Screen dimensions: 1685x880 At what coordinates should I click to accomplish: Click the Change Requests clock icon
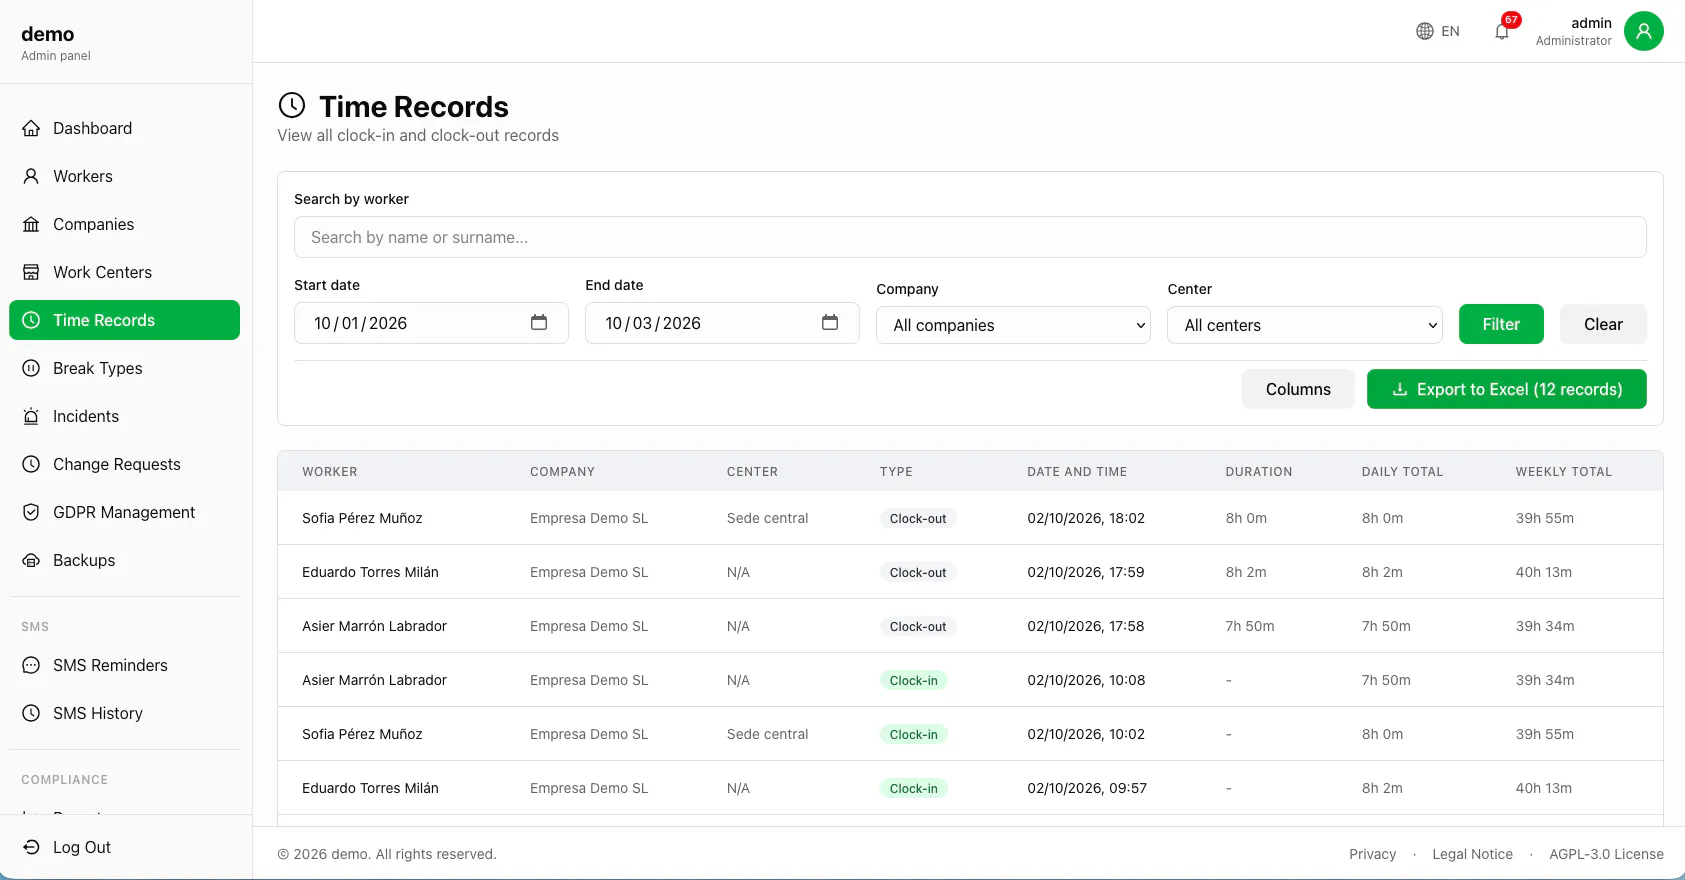pyautogui.click(x=31, y=464)
